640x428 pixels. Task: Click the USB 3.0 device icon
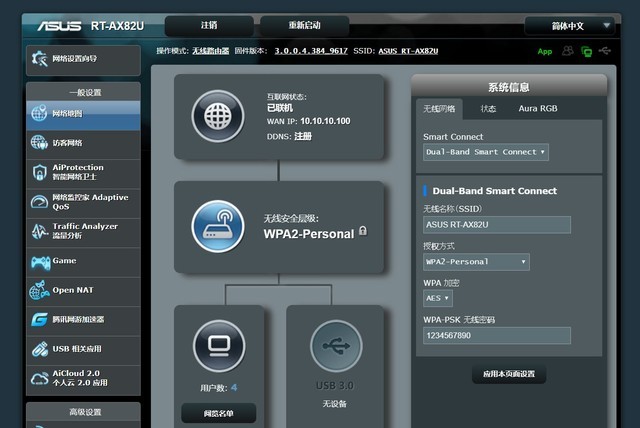coord(336,346)
